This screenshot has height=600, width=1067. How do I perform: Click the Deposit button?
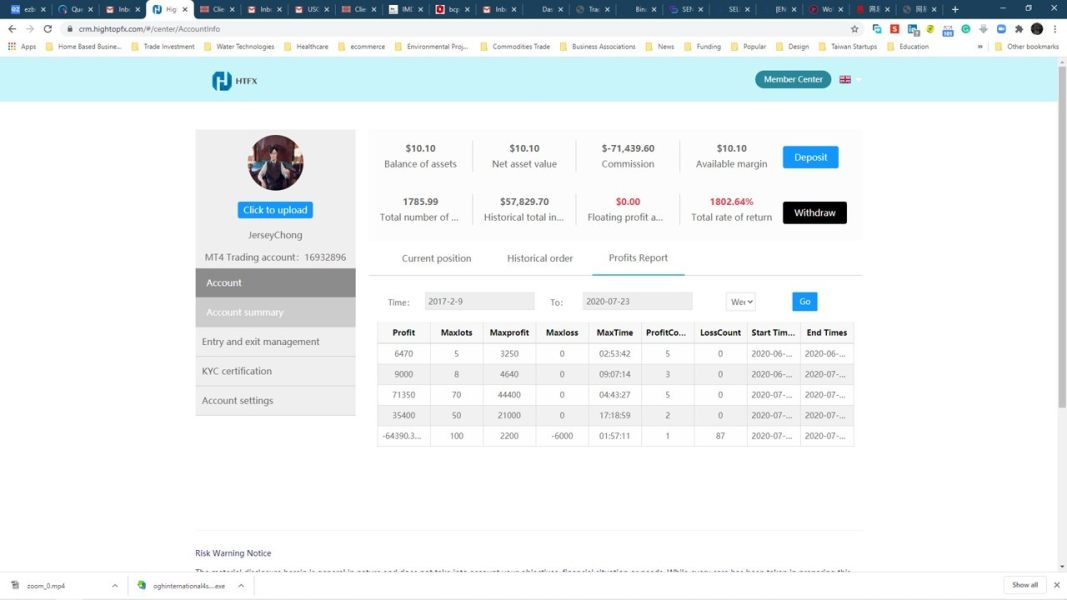[x=810, y=157]
